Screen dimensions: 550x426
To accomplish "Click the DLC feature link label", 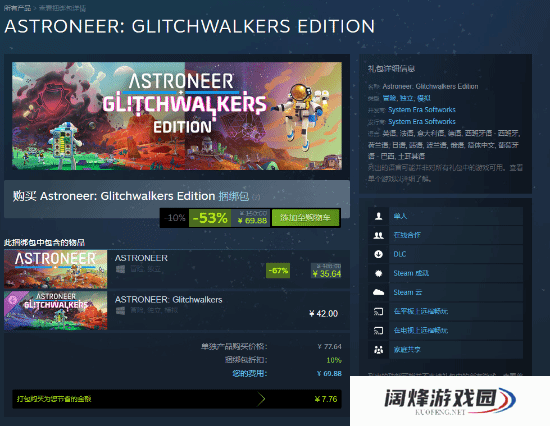I will pos(400,254).
